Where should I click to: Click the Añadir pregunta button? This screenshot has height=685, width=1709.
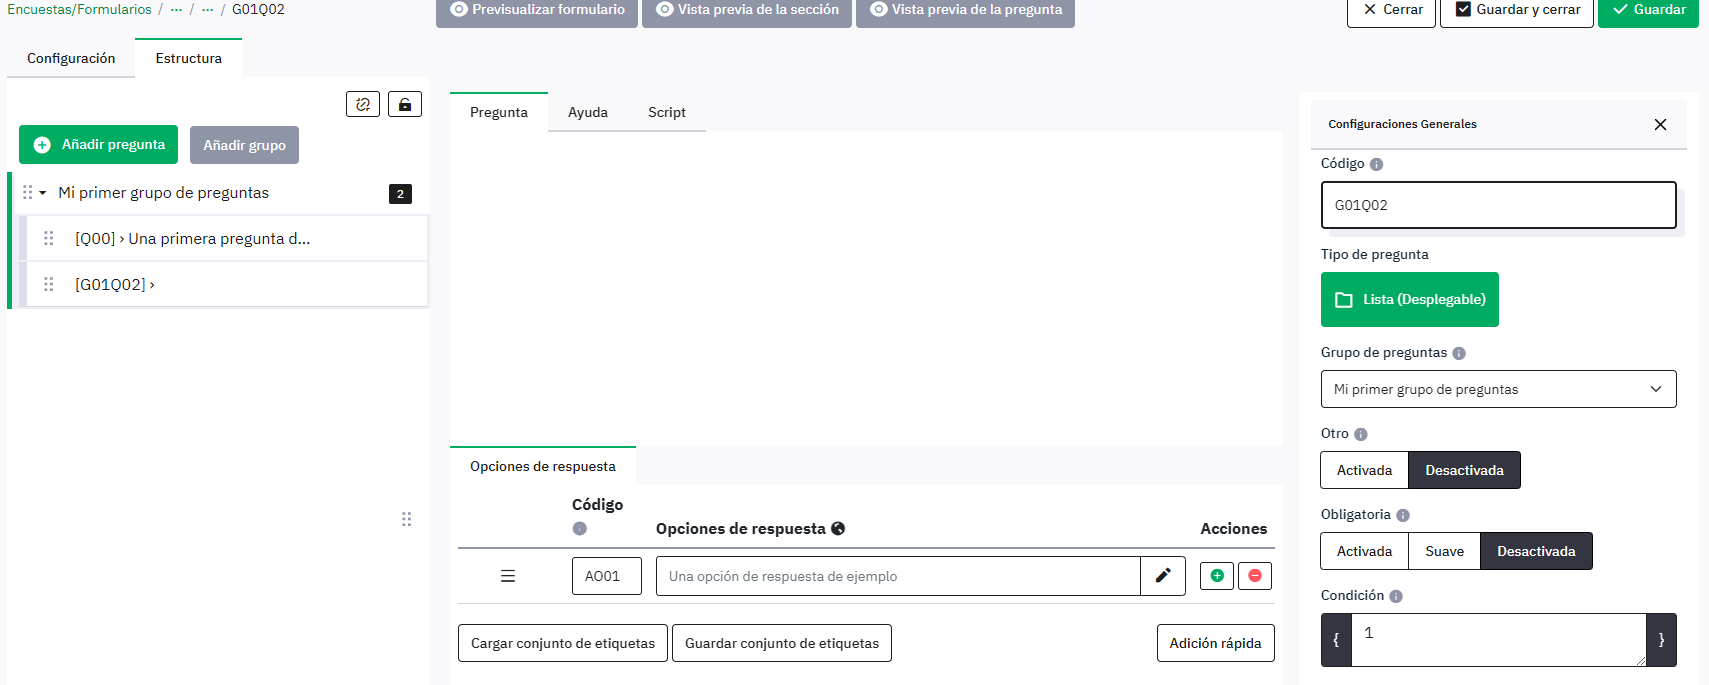98,145
